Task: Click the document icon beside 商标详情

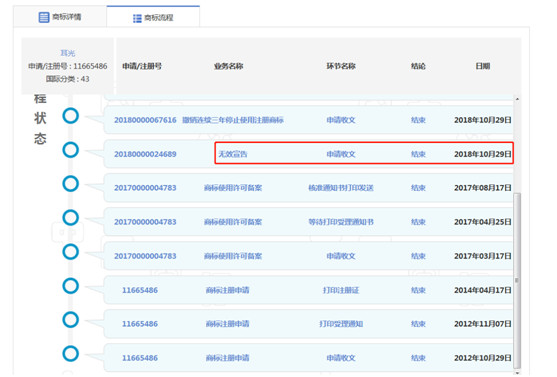Action: pyautogui.click(x=44, y=17)
